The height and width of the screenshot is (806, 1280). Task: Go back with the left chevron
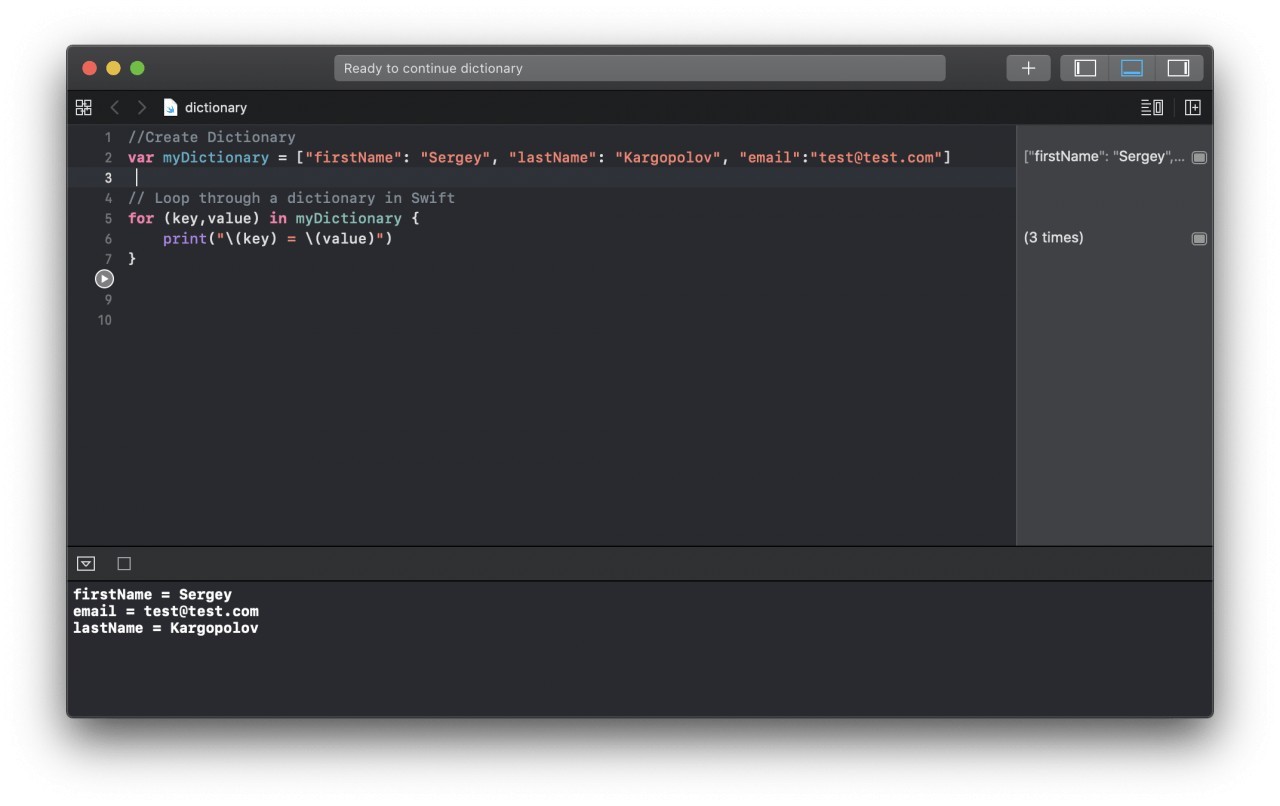pyautogui.click(x=114, y=107)
